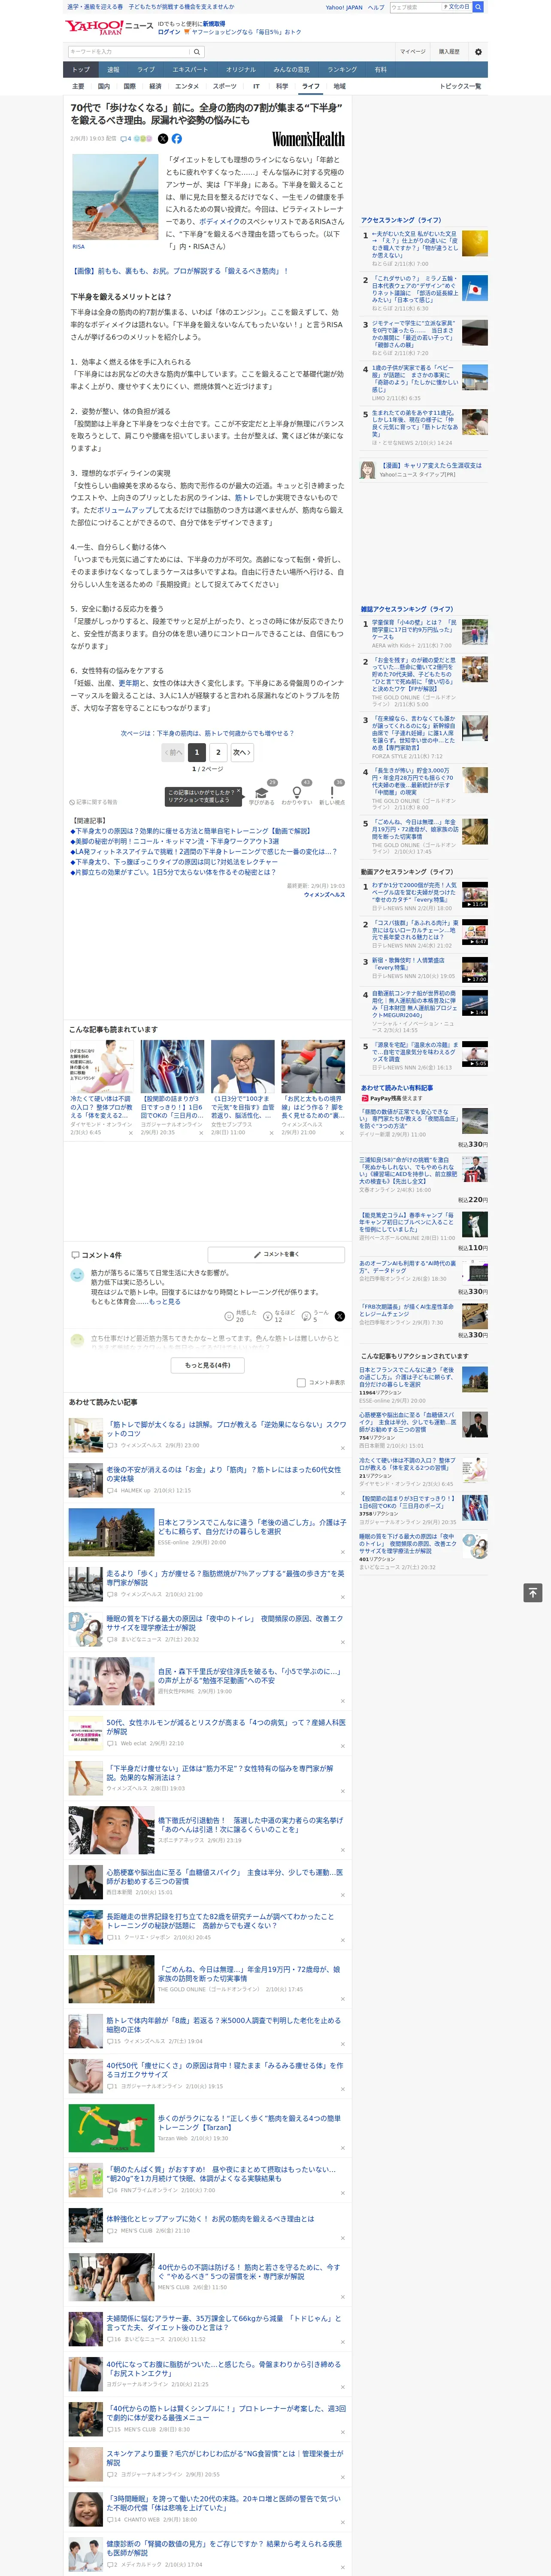
Task: Click the back-to-top arrow button
Action: tap(533, 1592)
